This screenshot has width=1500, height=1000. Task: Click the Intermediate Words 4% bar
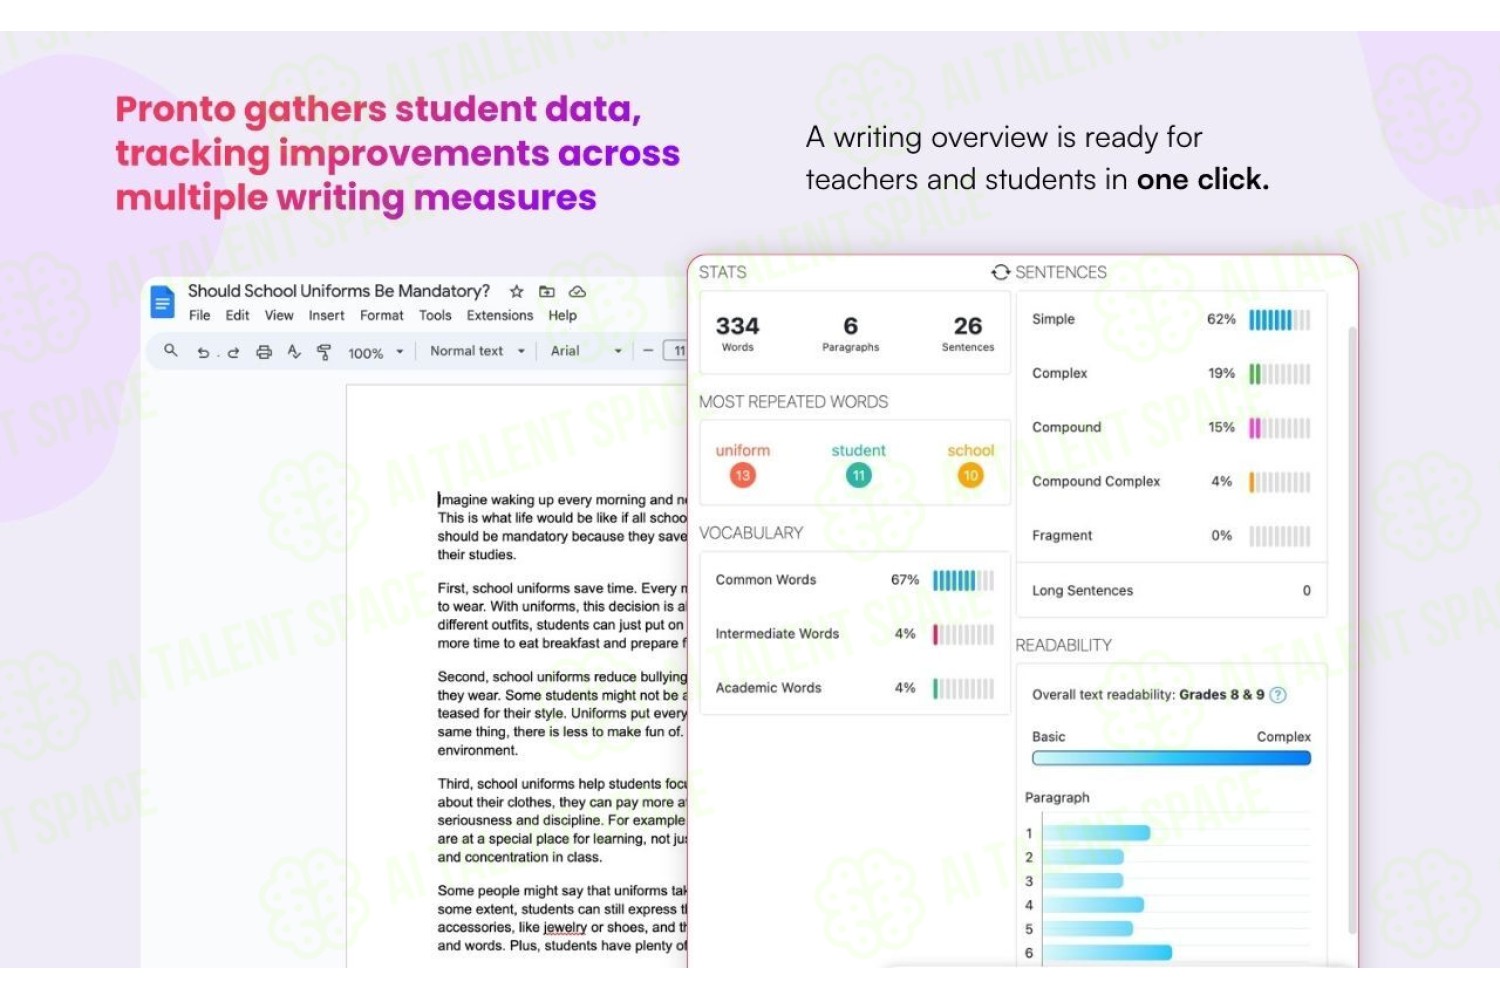(963, 634)
